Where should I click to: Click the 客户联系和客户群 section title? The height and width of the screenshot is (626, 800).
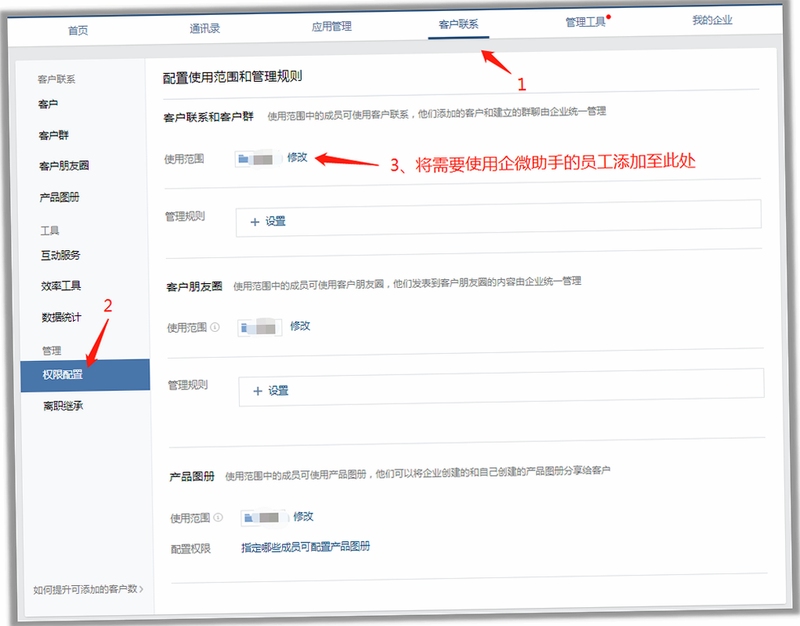pos(208,117)
